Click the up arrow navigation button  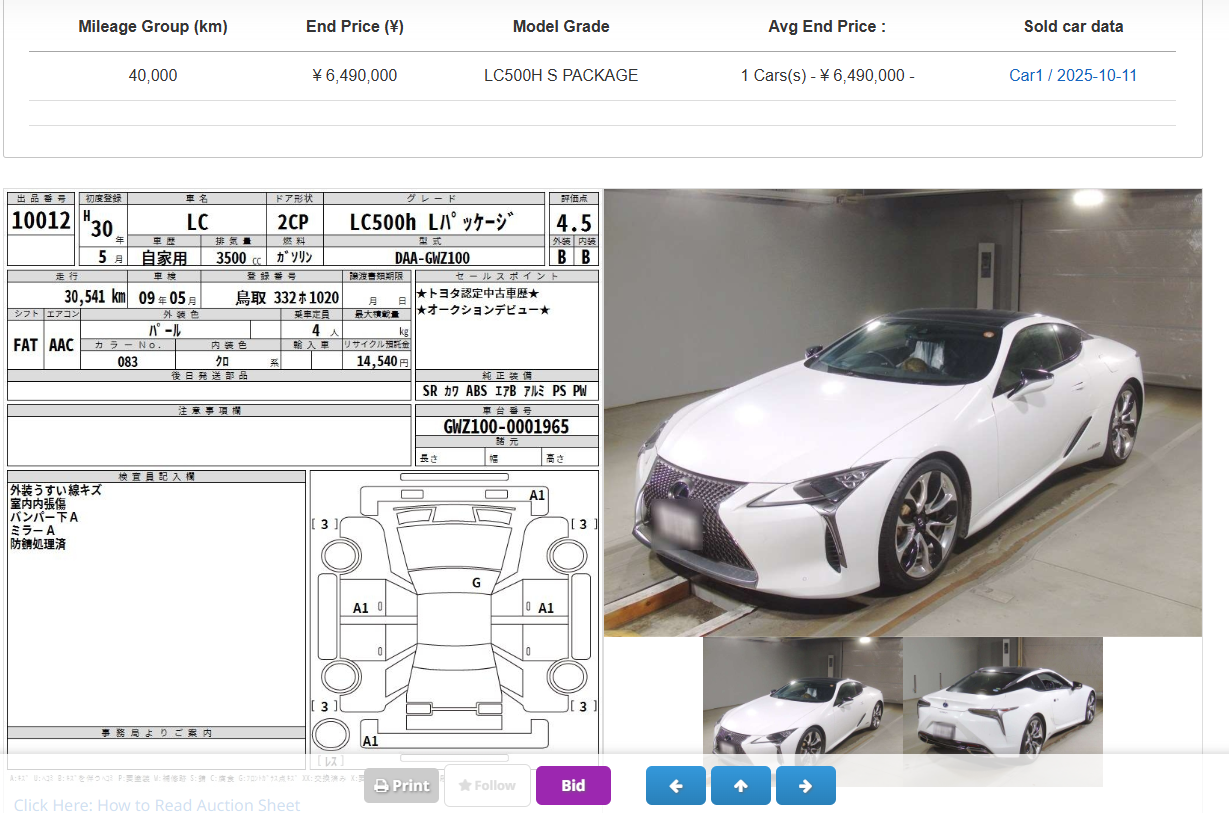point(741,786)
